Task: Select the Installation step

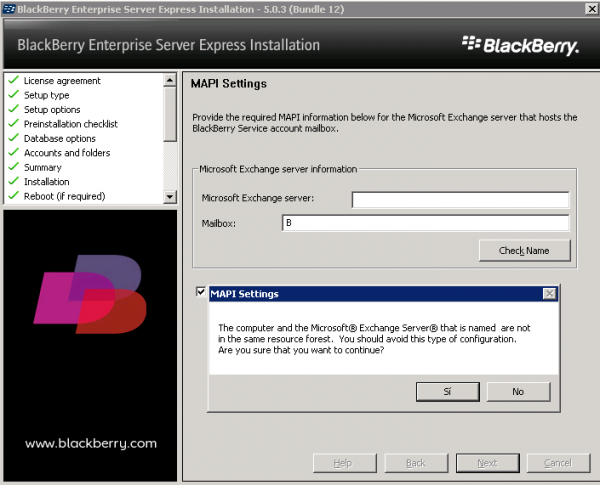Action: coord(47,181)
